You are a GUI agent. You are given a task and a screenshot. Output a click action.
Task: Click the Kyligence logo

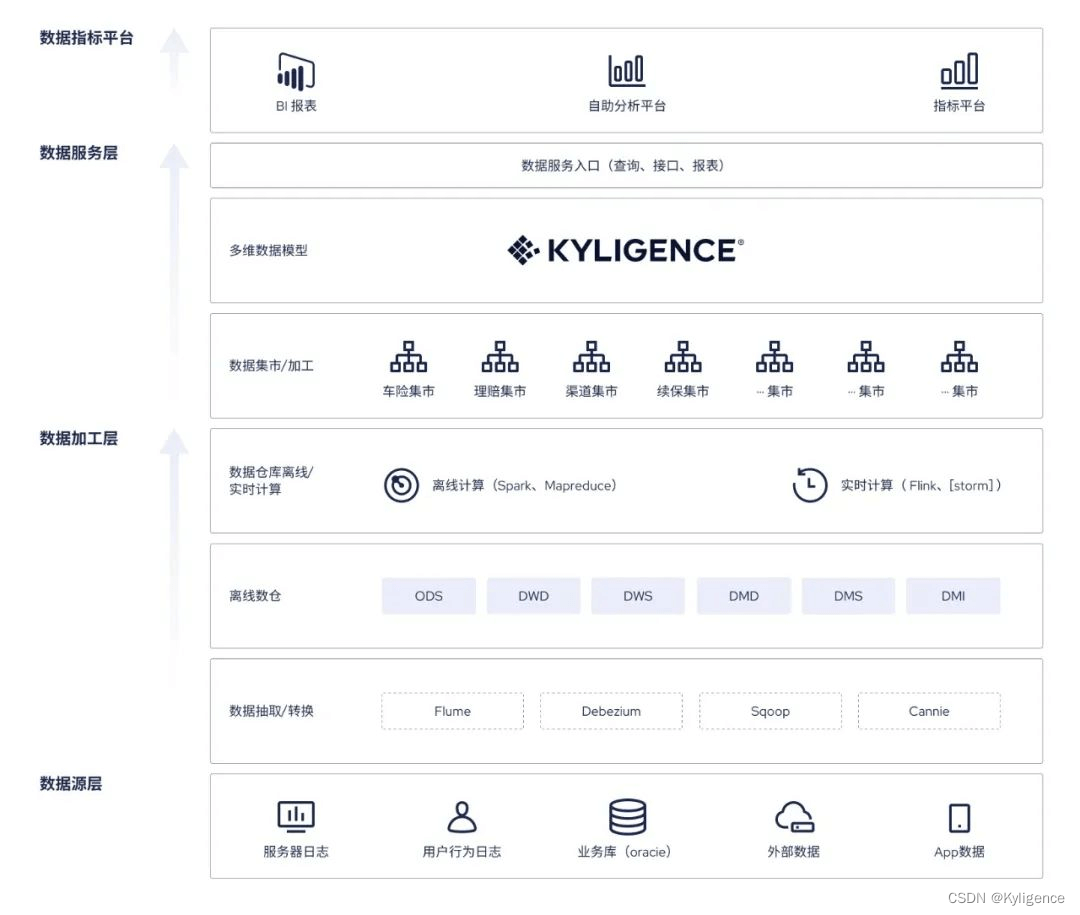click(x=625, y=250)
